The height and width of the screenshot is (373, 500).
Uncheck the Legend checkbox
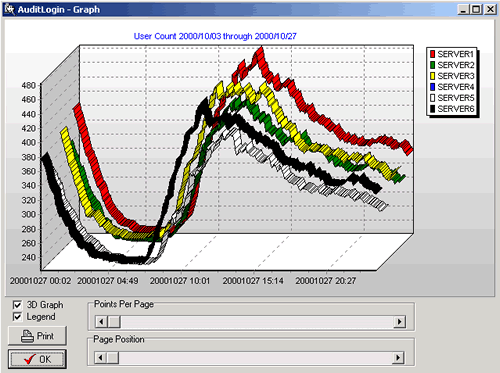[x=17, y=317]
